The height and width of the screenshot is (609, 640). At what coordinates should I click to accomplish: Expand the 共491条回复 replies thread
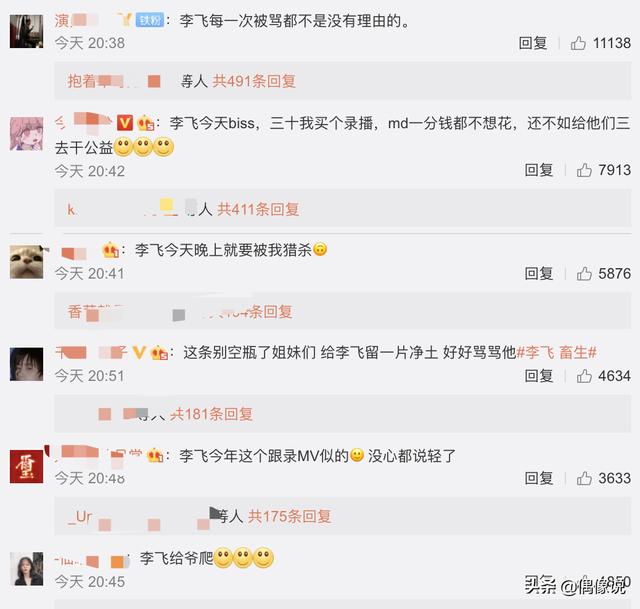(254, 81)
